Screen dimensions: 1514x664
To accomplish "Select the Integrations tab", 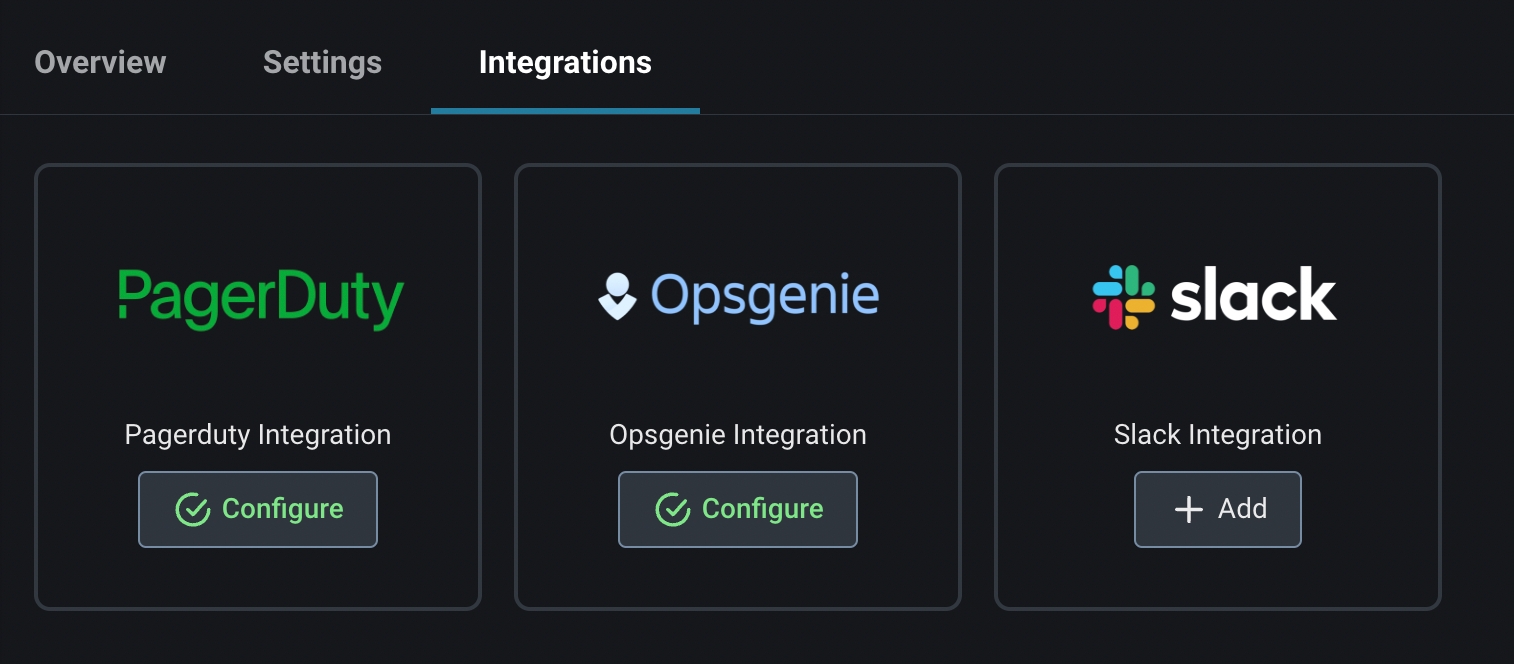I will click(x=565, y=62).
